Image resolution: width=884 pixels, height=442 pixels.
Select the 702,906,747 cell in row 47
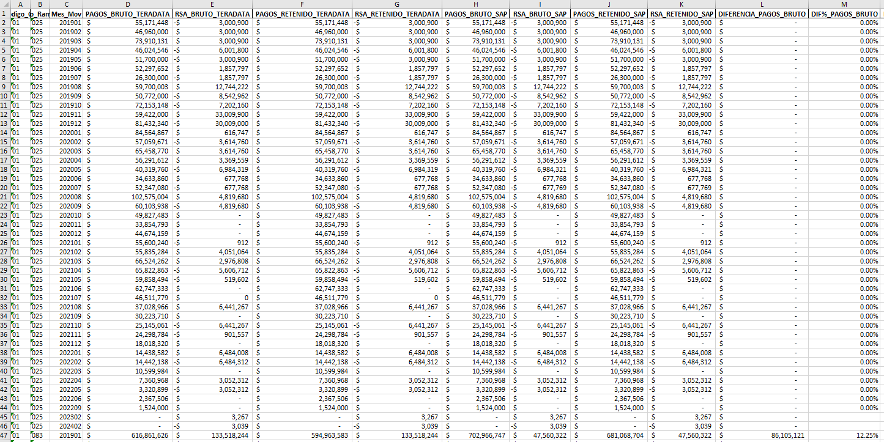(x=476, y=435)
